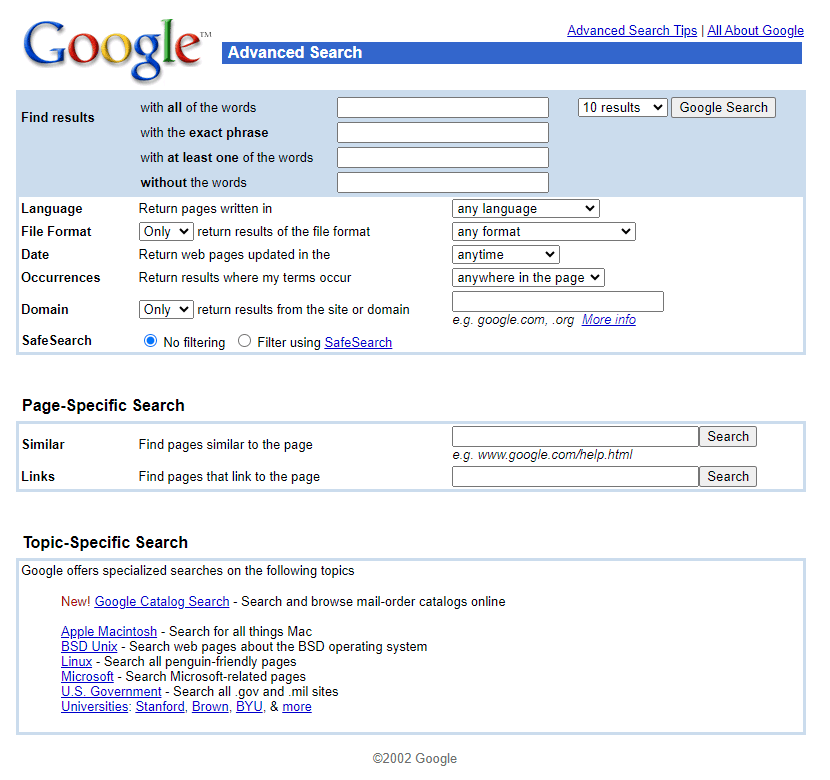Select the No filtering radio button
Image resolution: width=830 pixels, height=780 pixels.
[x=150, y=341]
